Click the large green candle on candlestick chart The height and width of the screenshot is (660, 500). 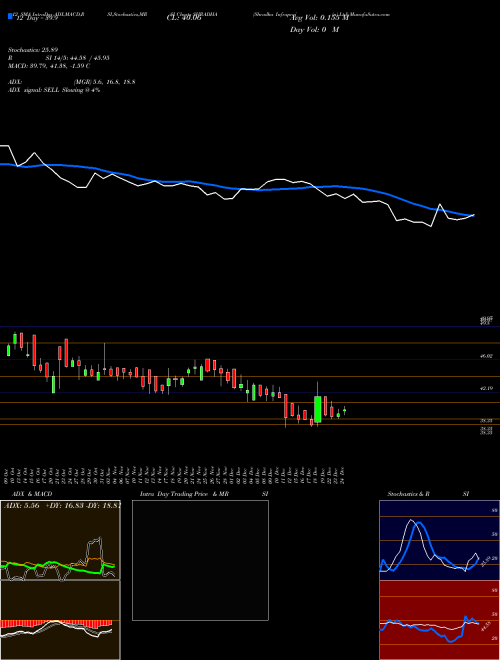(318, 409)
